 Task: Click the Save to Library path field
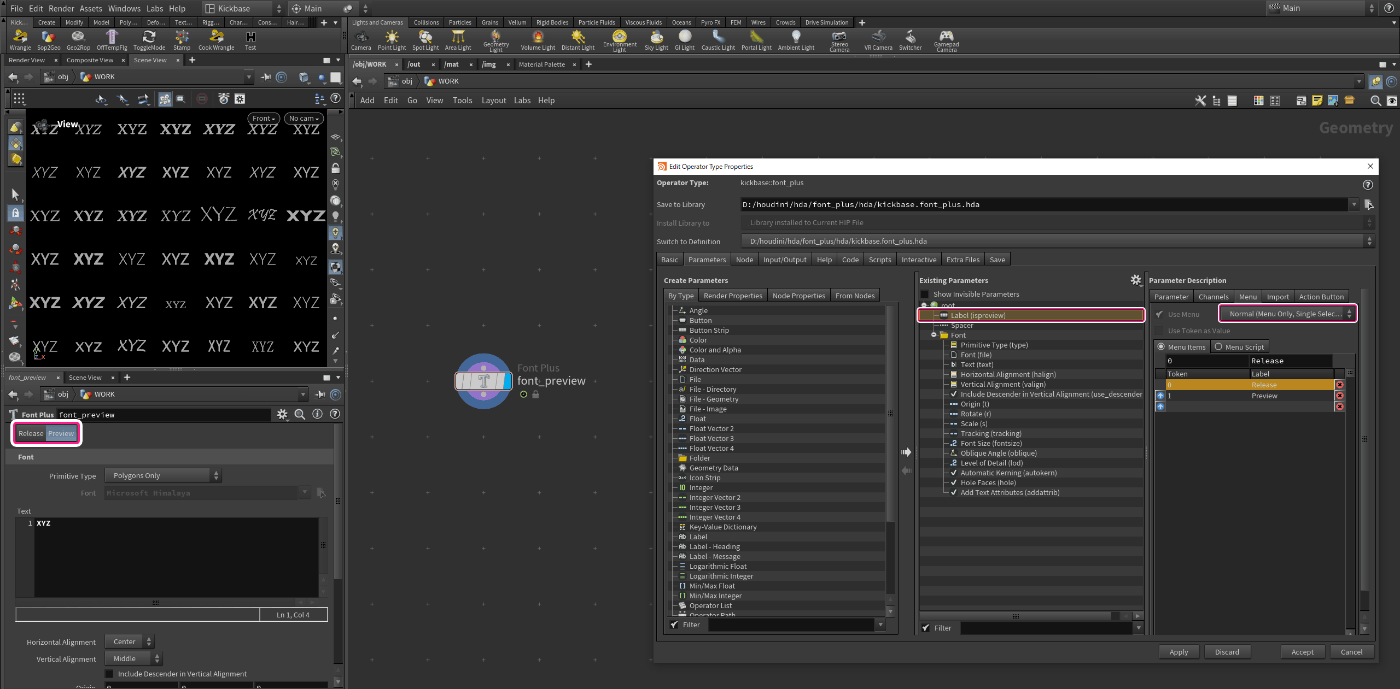1044,204
